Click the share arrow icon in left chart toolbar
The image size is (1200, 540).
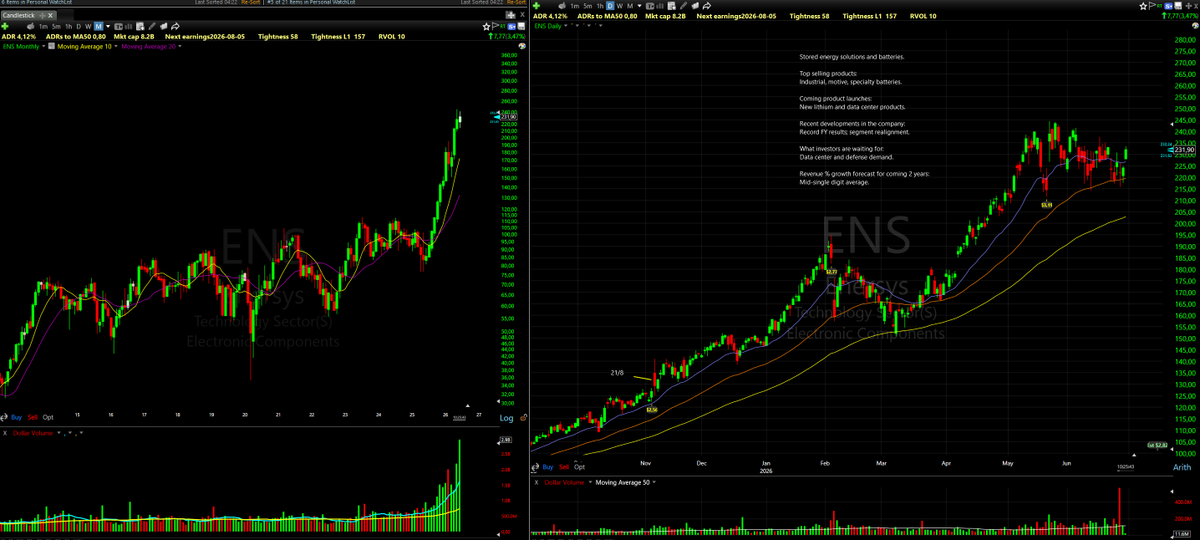175,26
